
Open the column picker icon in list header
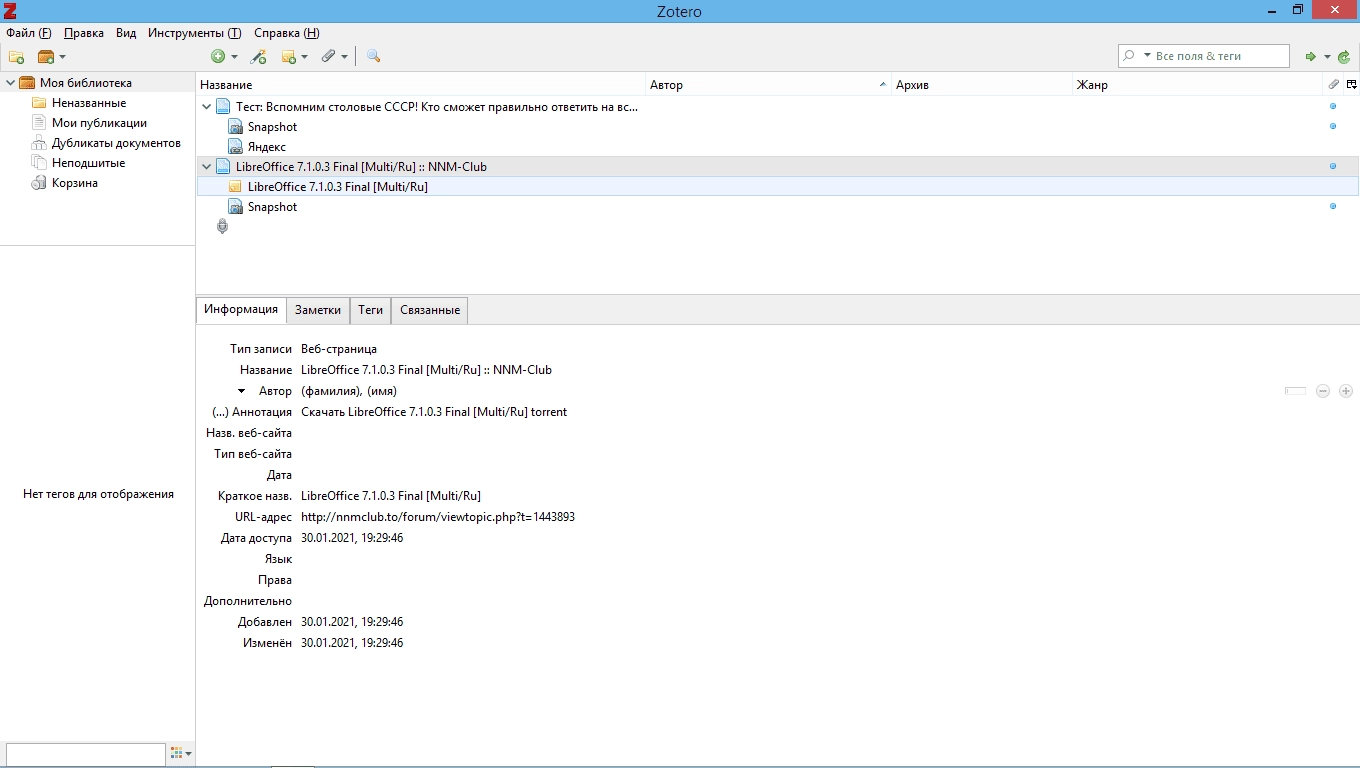click(x=1351, y=85)
